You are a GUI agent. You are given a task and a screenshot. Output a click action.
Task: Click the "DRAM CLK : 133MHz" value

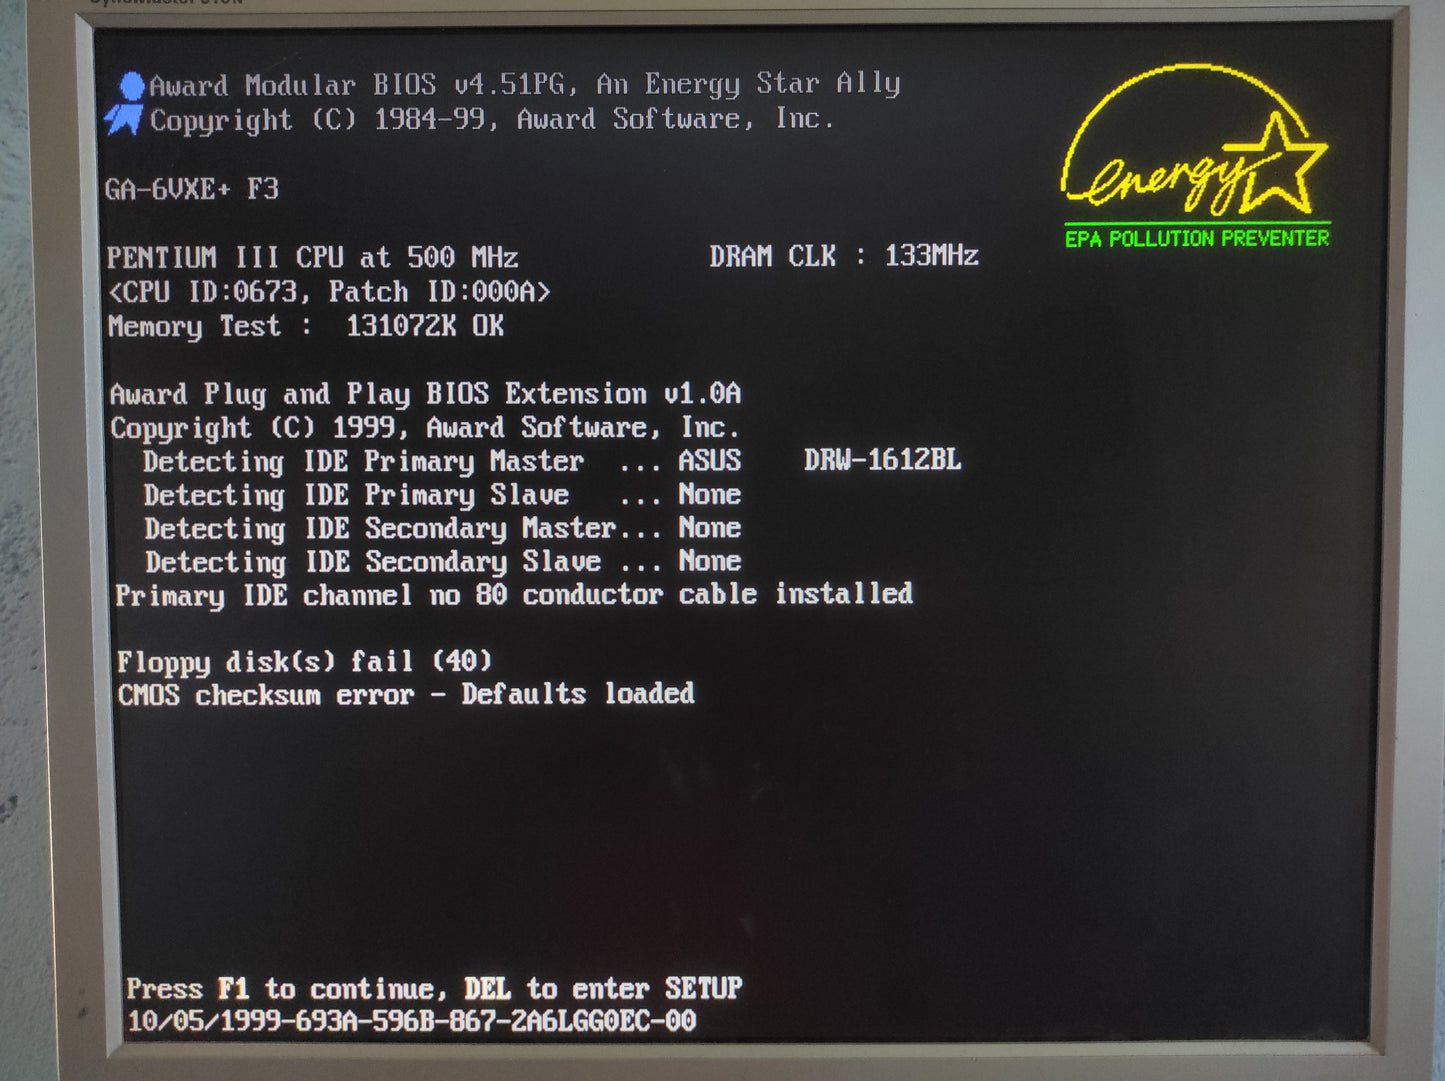click(844, 256)
